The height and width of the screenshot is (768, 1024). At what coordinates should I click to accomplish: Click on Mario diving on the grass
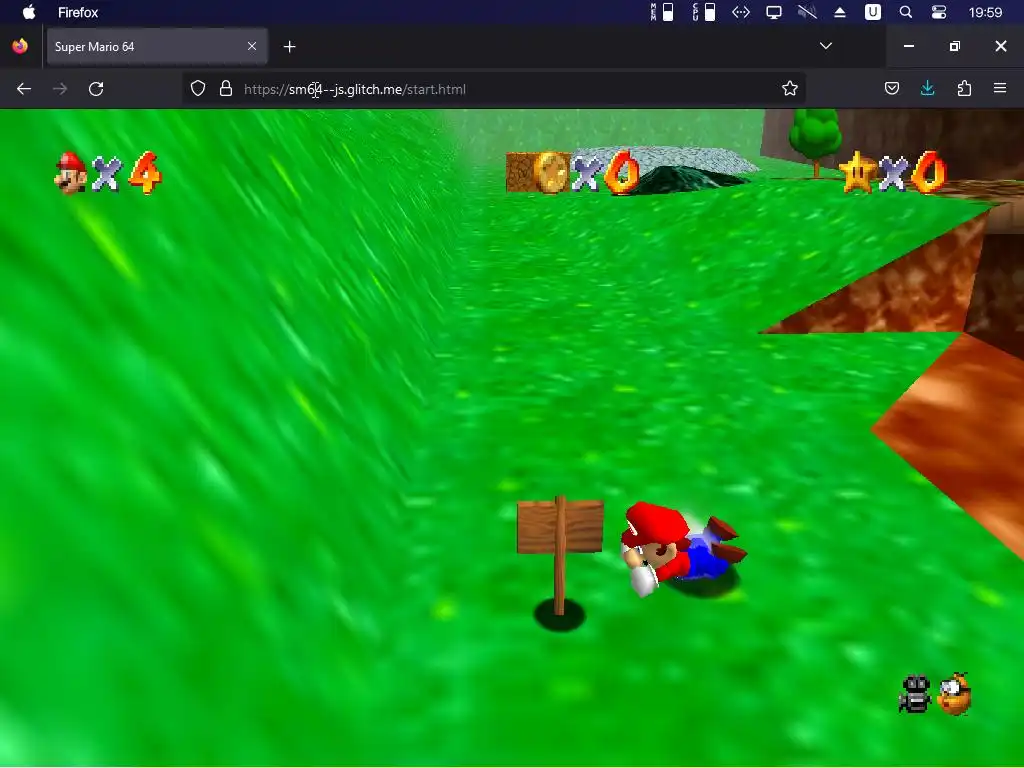(682, 549)
